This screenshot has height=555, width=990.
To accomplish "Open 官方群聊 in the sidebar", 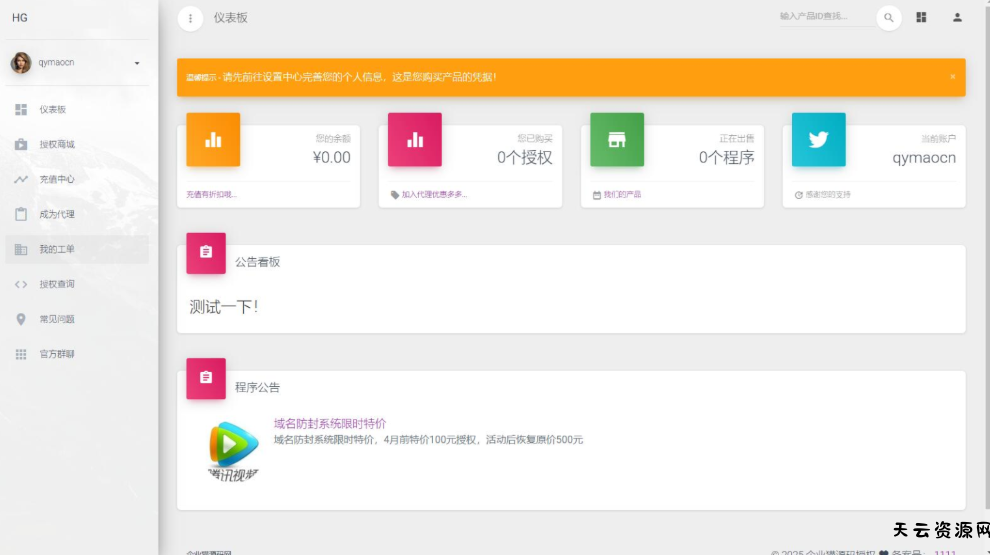I will pyautogui.click(x=57, y=354).
